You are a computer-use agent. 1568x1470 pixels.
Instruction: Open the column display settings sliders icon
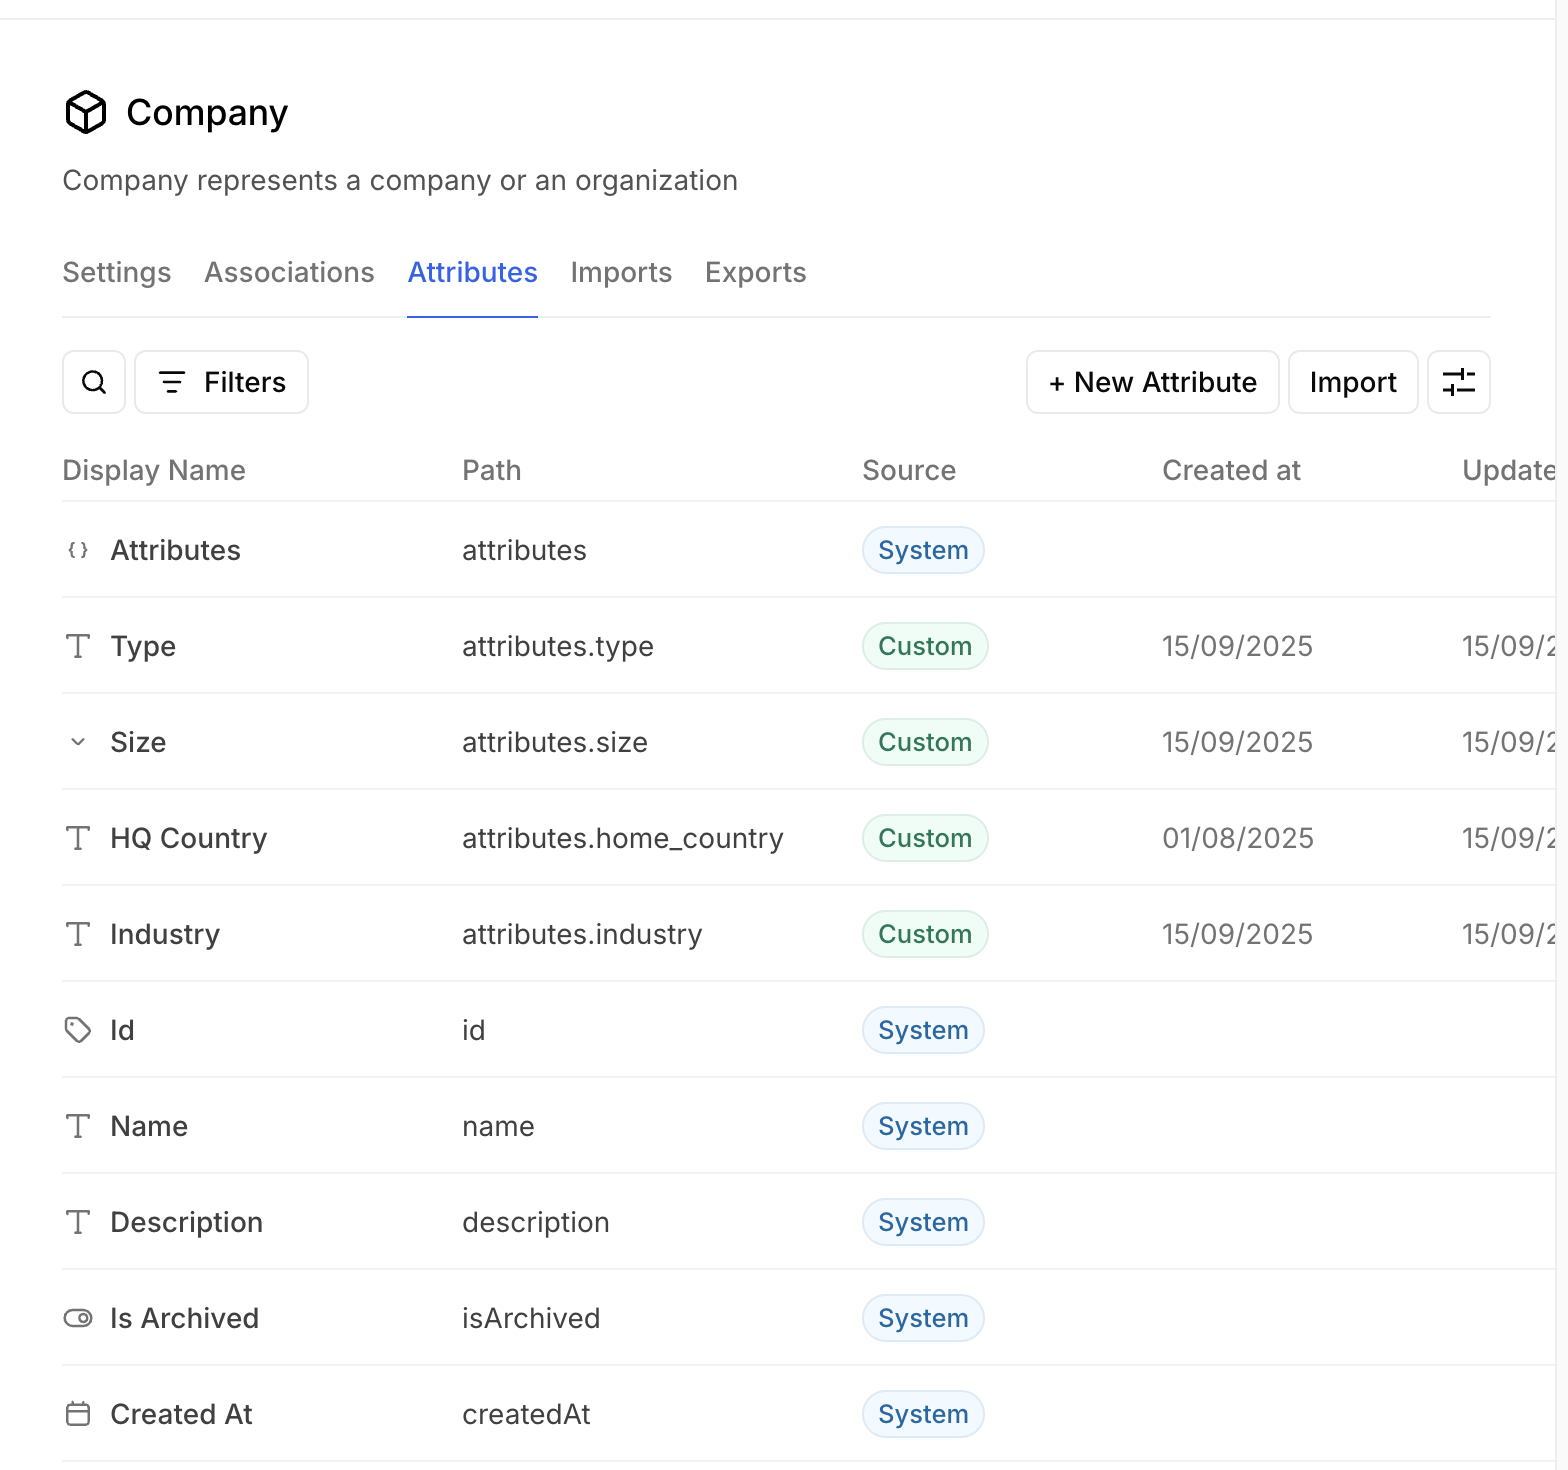click(x=1458, y=382)
